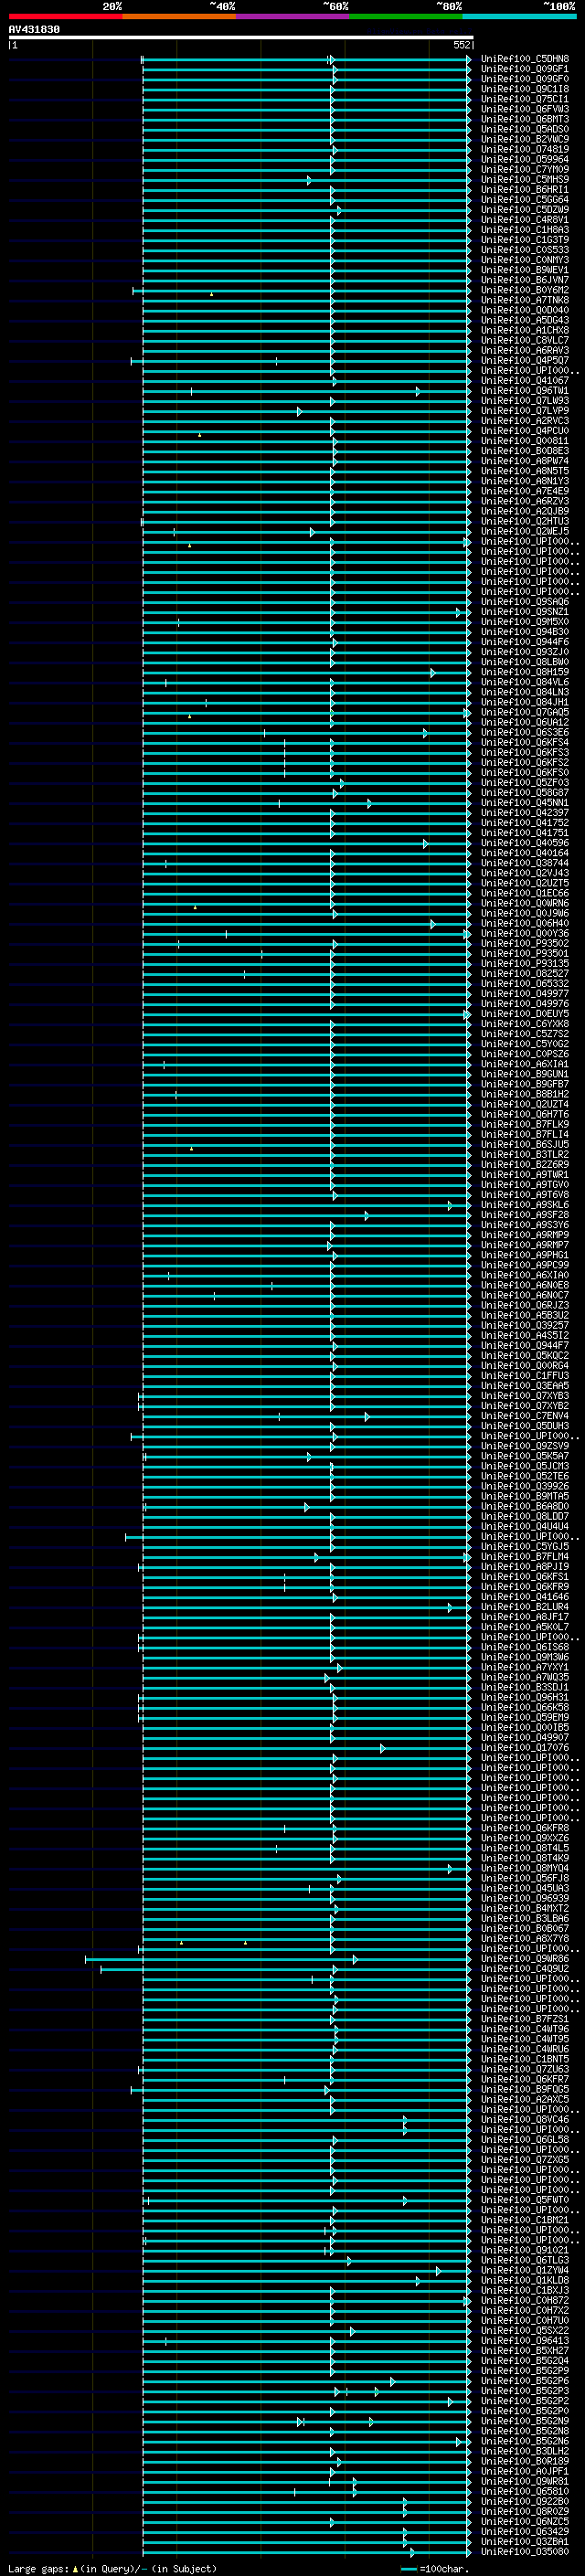Select the UniRef100_B0Y6M2 label
The image size is (585, 2576).
coord(525,290)
